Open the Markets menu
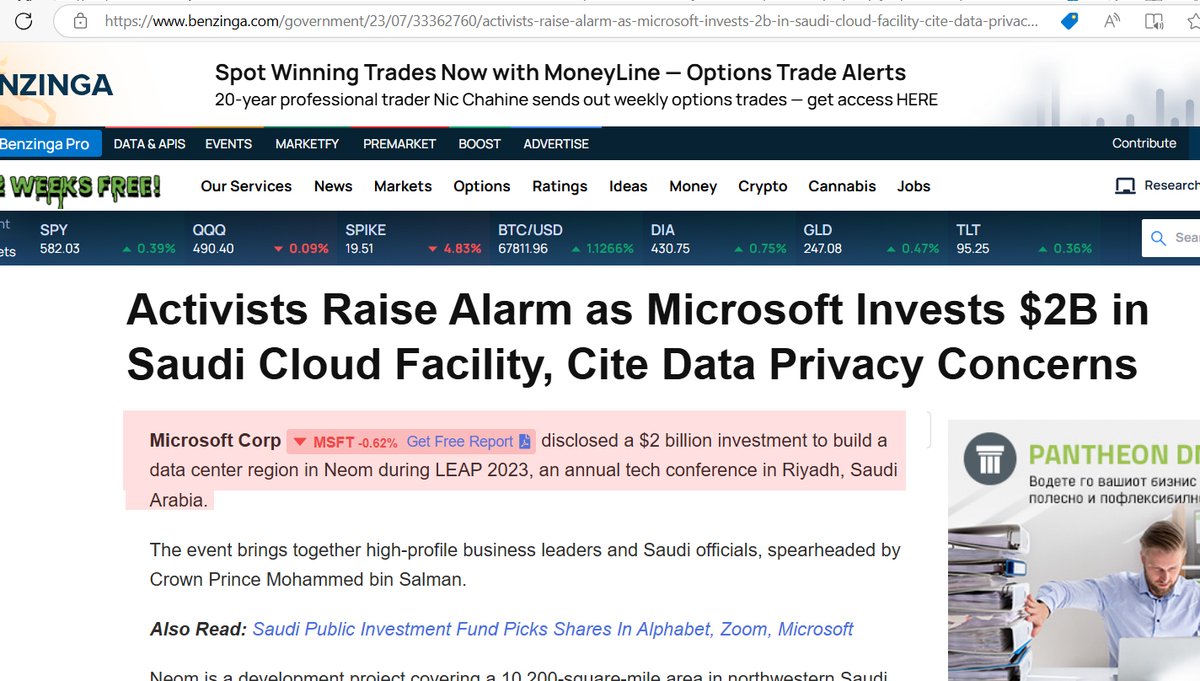 click(402, 186)
